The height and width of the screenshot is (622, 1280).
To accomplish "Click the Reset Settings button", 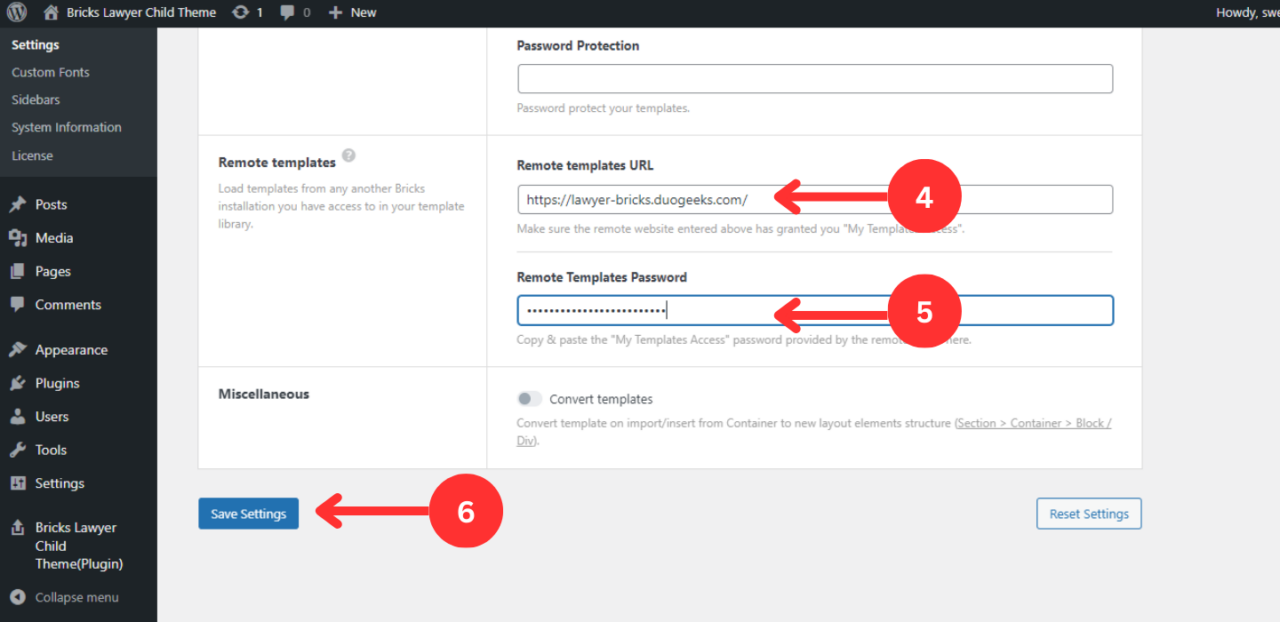I will click(1088, 513).
